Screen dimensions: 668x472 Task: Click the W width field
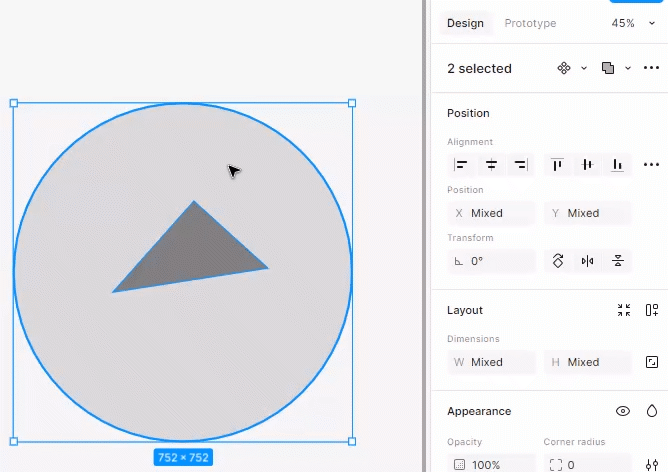(x=492, y=362)
